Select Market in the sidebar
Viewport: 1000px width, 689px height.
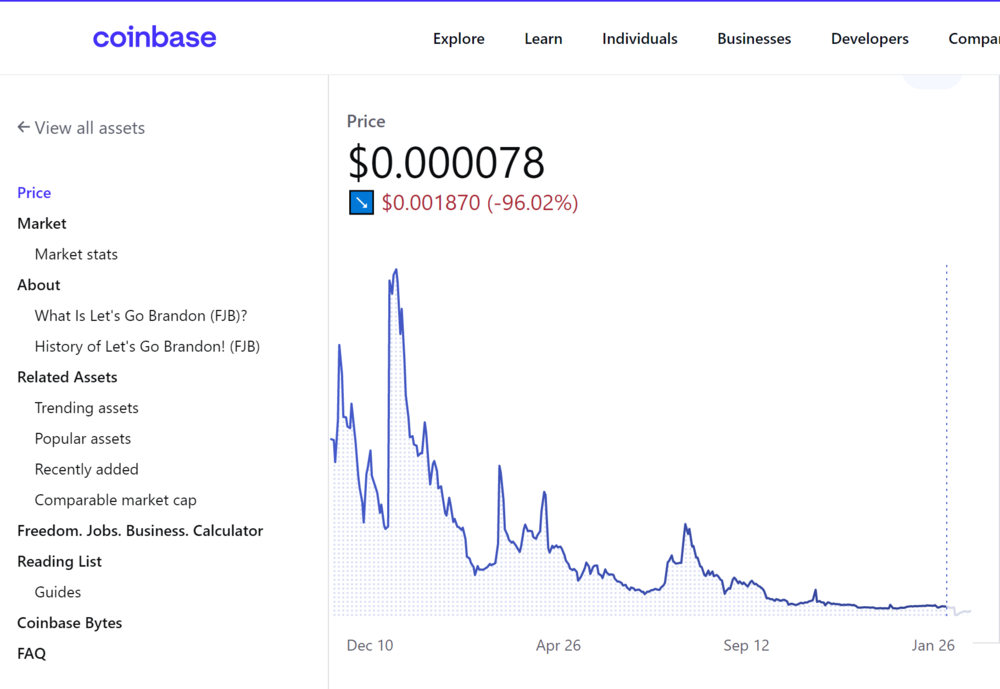coord(42,224)
